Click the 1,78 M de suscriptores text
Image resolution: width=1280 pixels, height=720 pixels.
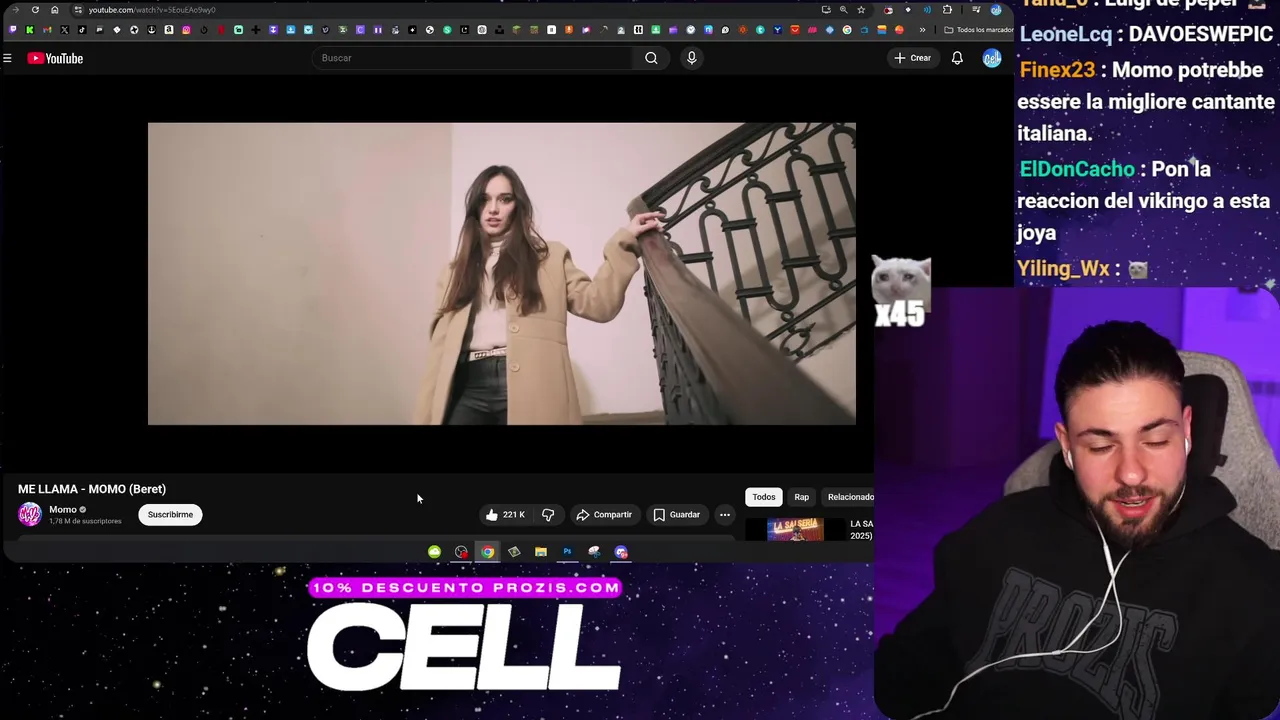[85, 521]
